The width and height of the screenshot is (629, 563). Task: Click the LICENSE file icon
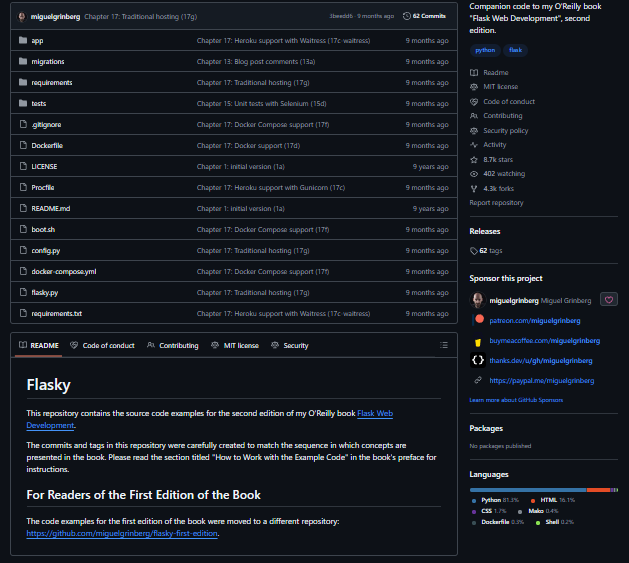click(x=23, y=166)
